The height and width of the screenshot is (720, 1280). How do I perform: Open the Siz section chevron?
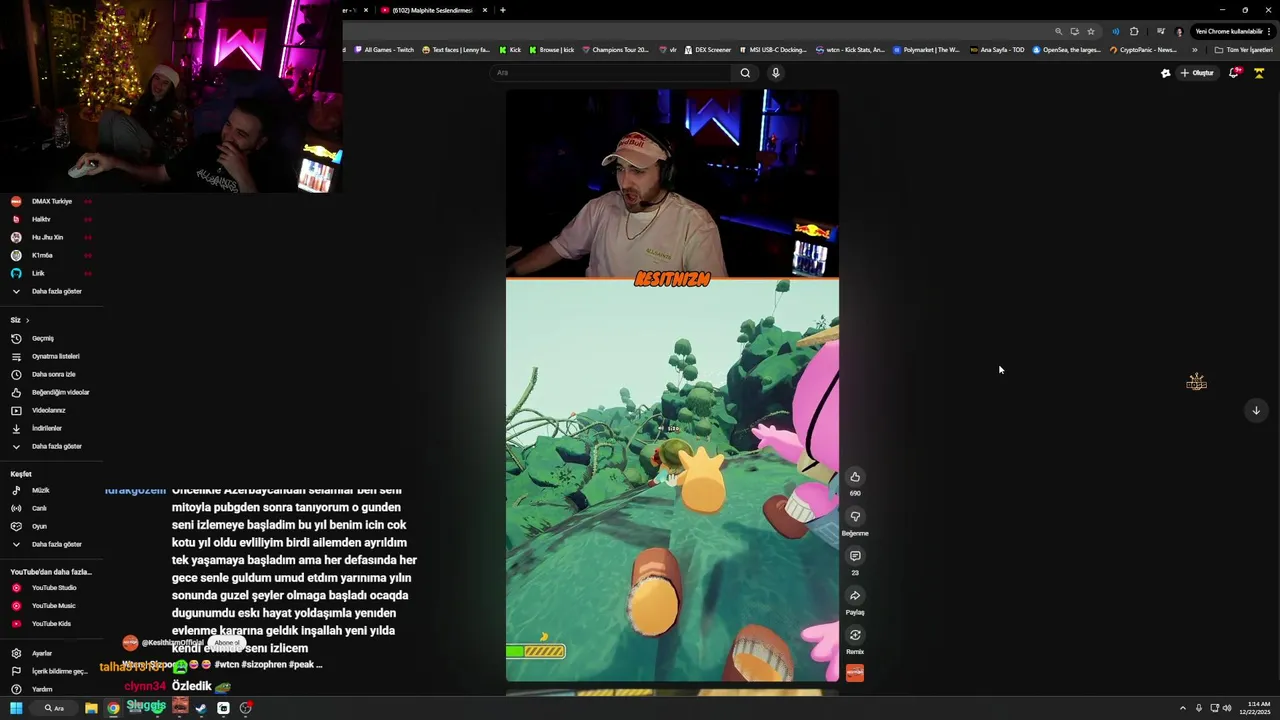pyautogui.click(x=27, y=320)
